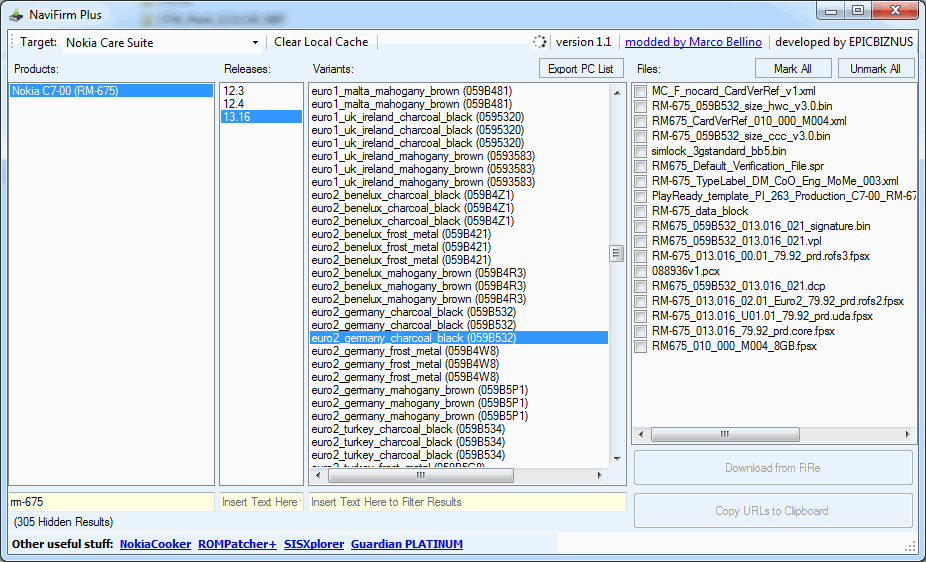Click Variants horizontal scroll right arrow
The image size is (926, 562).
(599, 475)
